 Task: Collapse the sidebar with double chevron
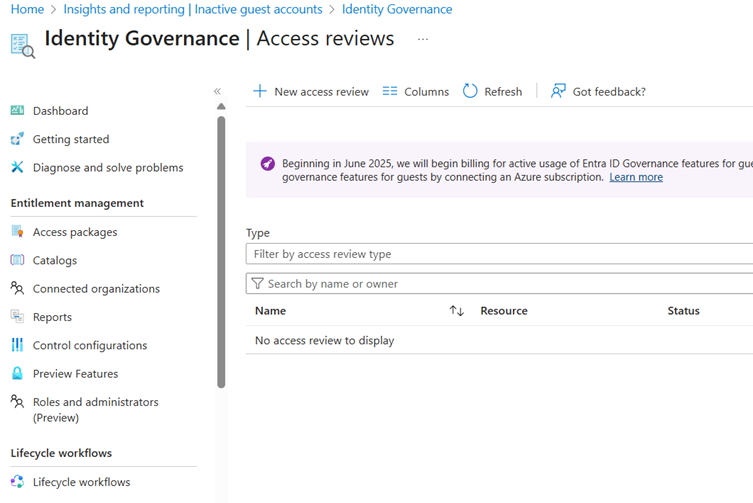[217, 91]
